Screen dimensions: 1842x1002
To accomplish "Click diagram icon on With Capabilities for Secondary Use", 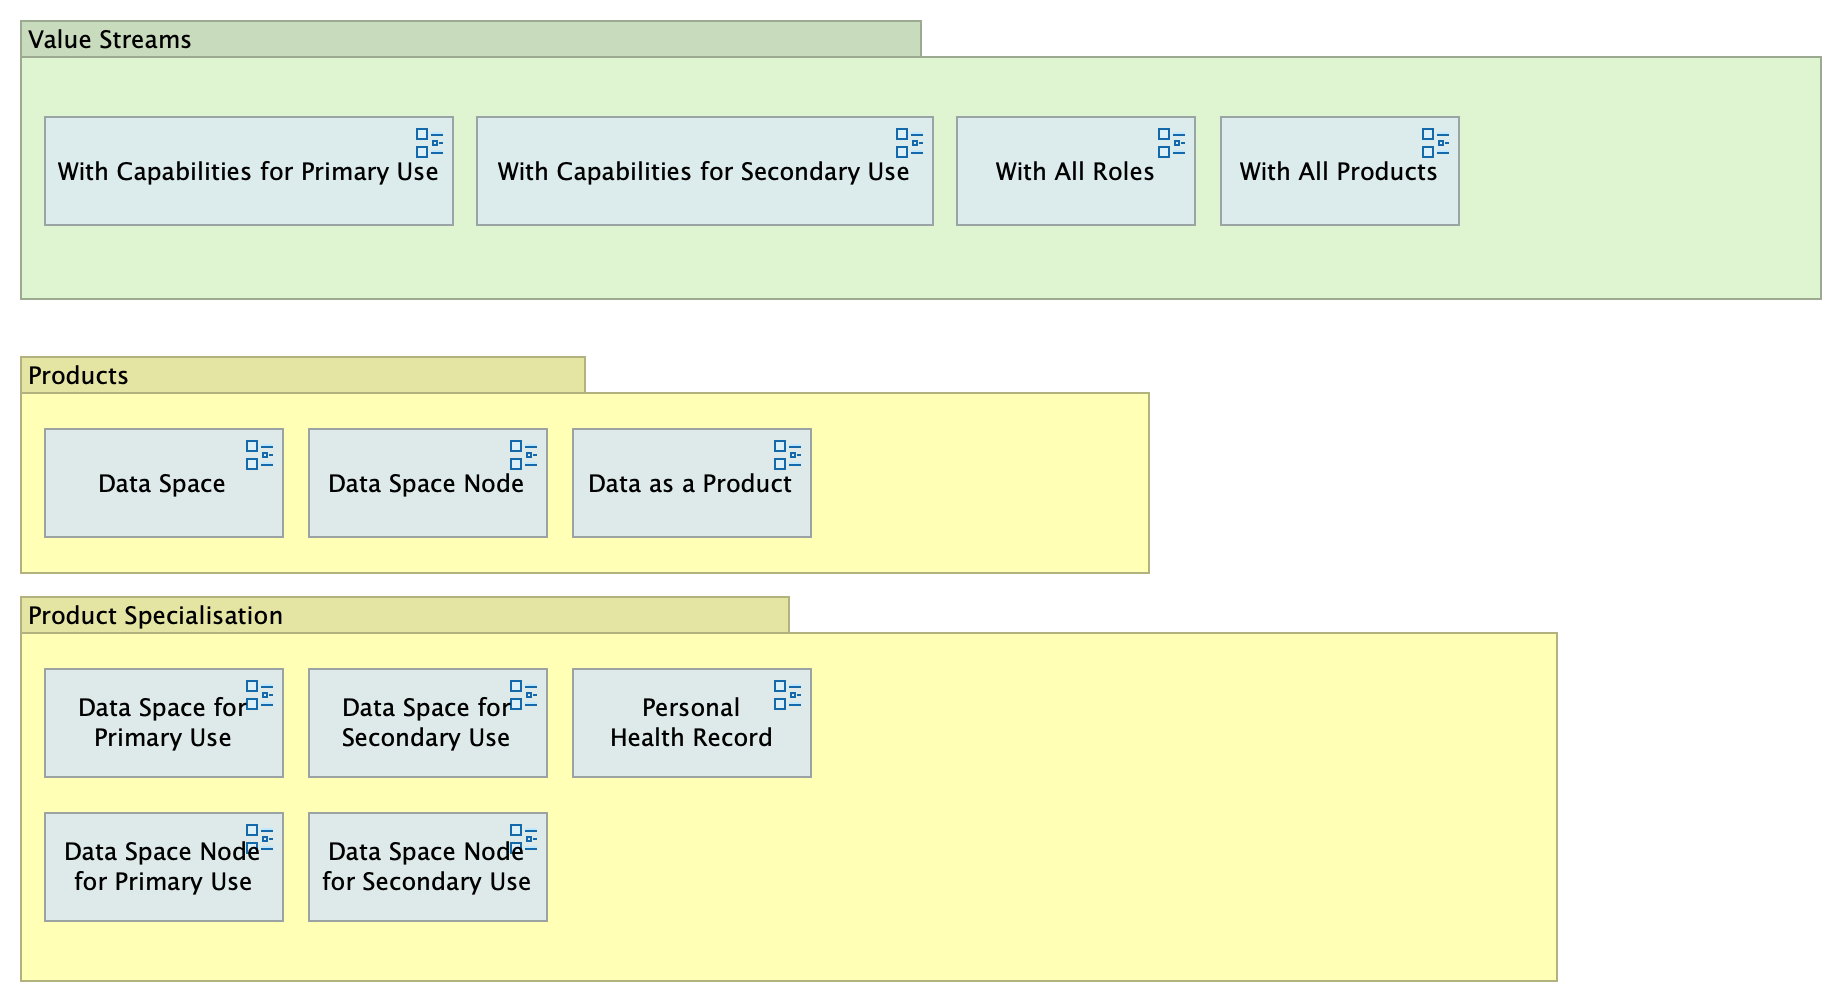I will pyautogui.click(x=909, y=143).
